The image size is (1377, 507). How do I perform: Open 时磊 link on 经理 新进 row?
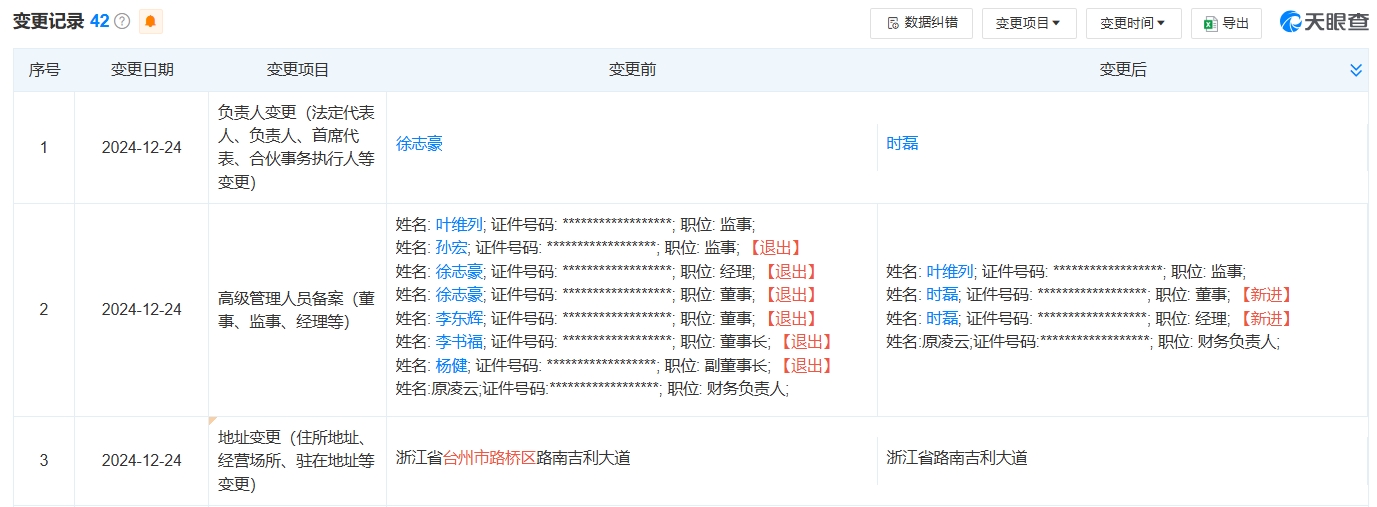point(942,318)
